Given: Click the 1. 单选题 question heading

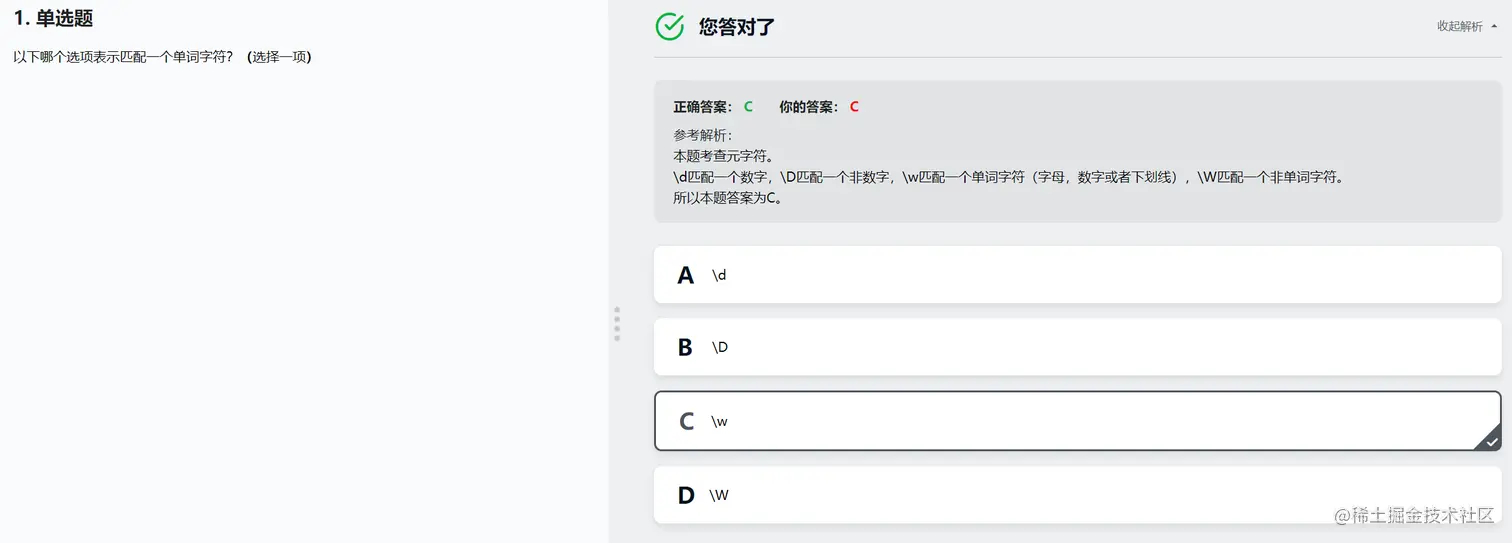Looking at the screenshot, I should pos(53,19).
